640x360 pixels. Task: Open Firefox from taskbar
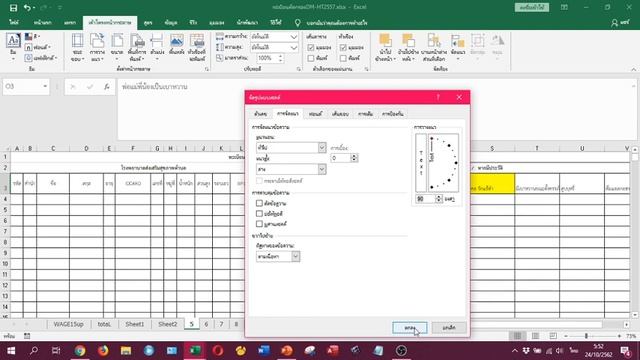coord(103,351)
